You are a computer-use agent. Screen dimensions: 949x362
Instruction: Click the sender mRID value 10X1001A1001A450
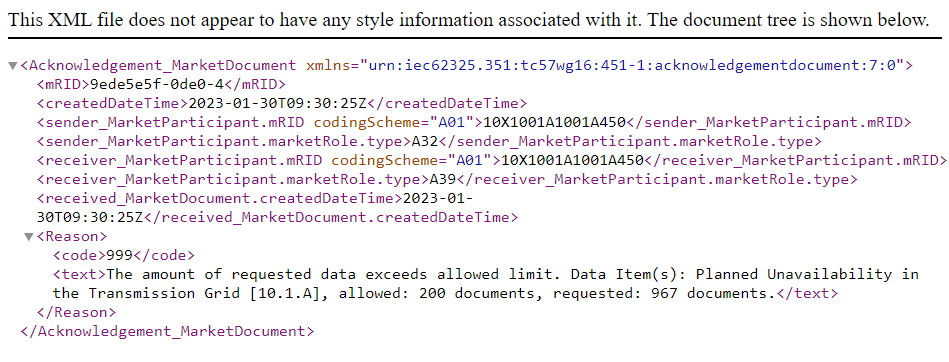tap(553, 122)
